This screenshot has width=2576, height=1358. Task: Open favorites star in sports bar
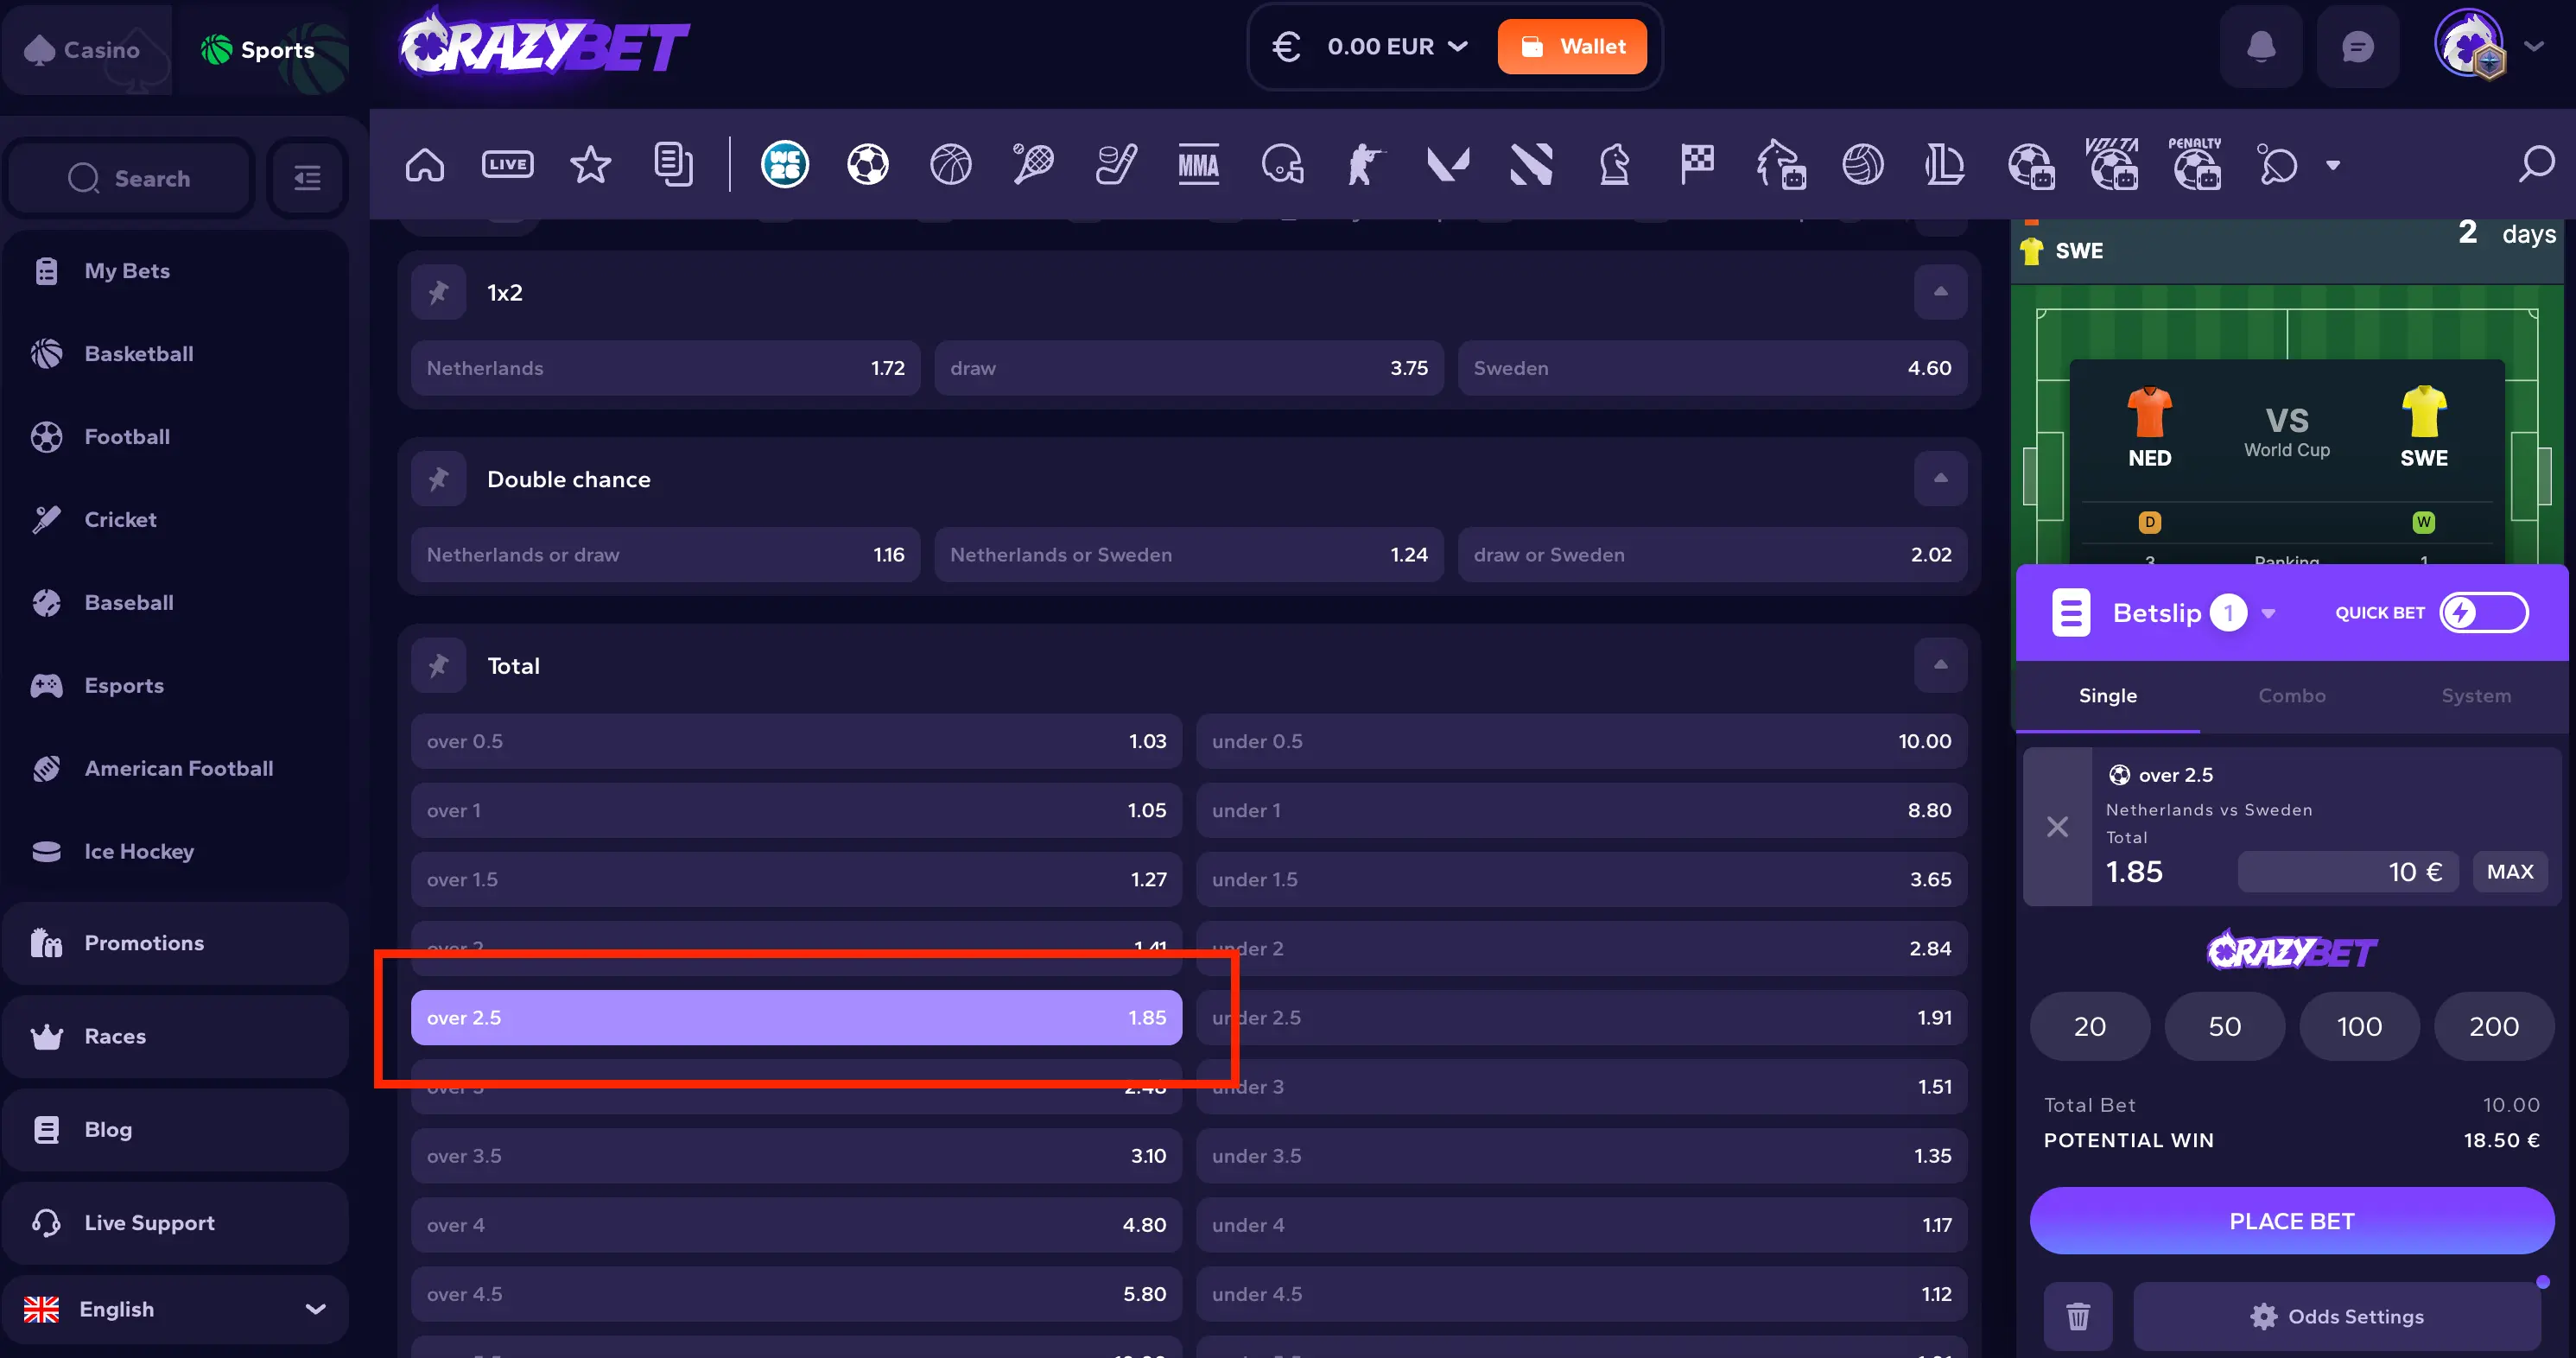[590, 164]
